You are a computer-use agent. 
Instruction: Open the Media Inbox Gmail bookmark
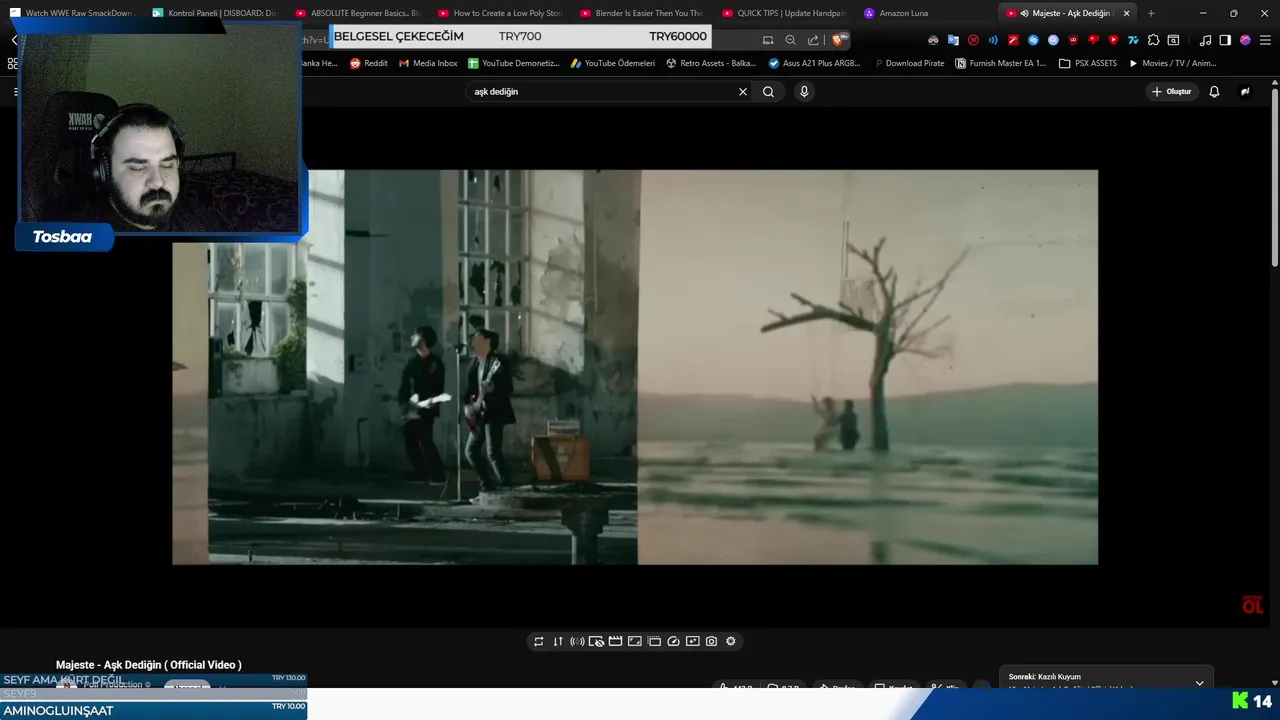tap(428, 63)
